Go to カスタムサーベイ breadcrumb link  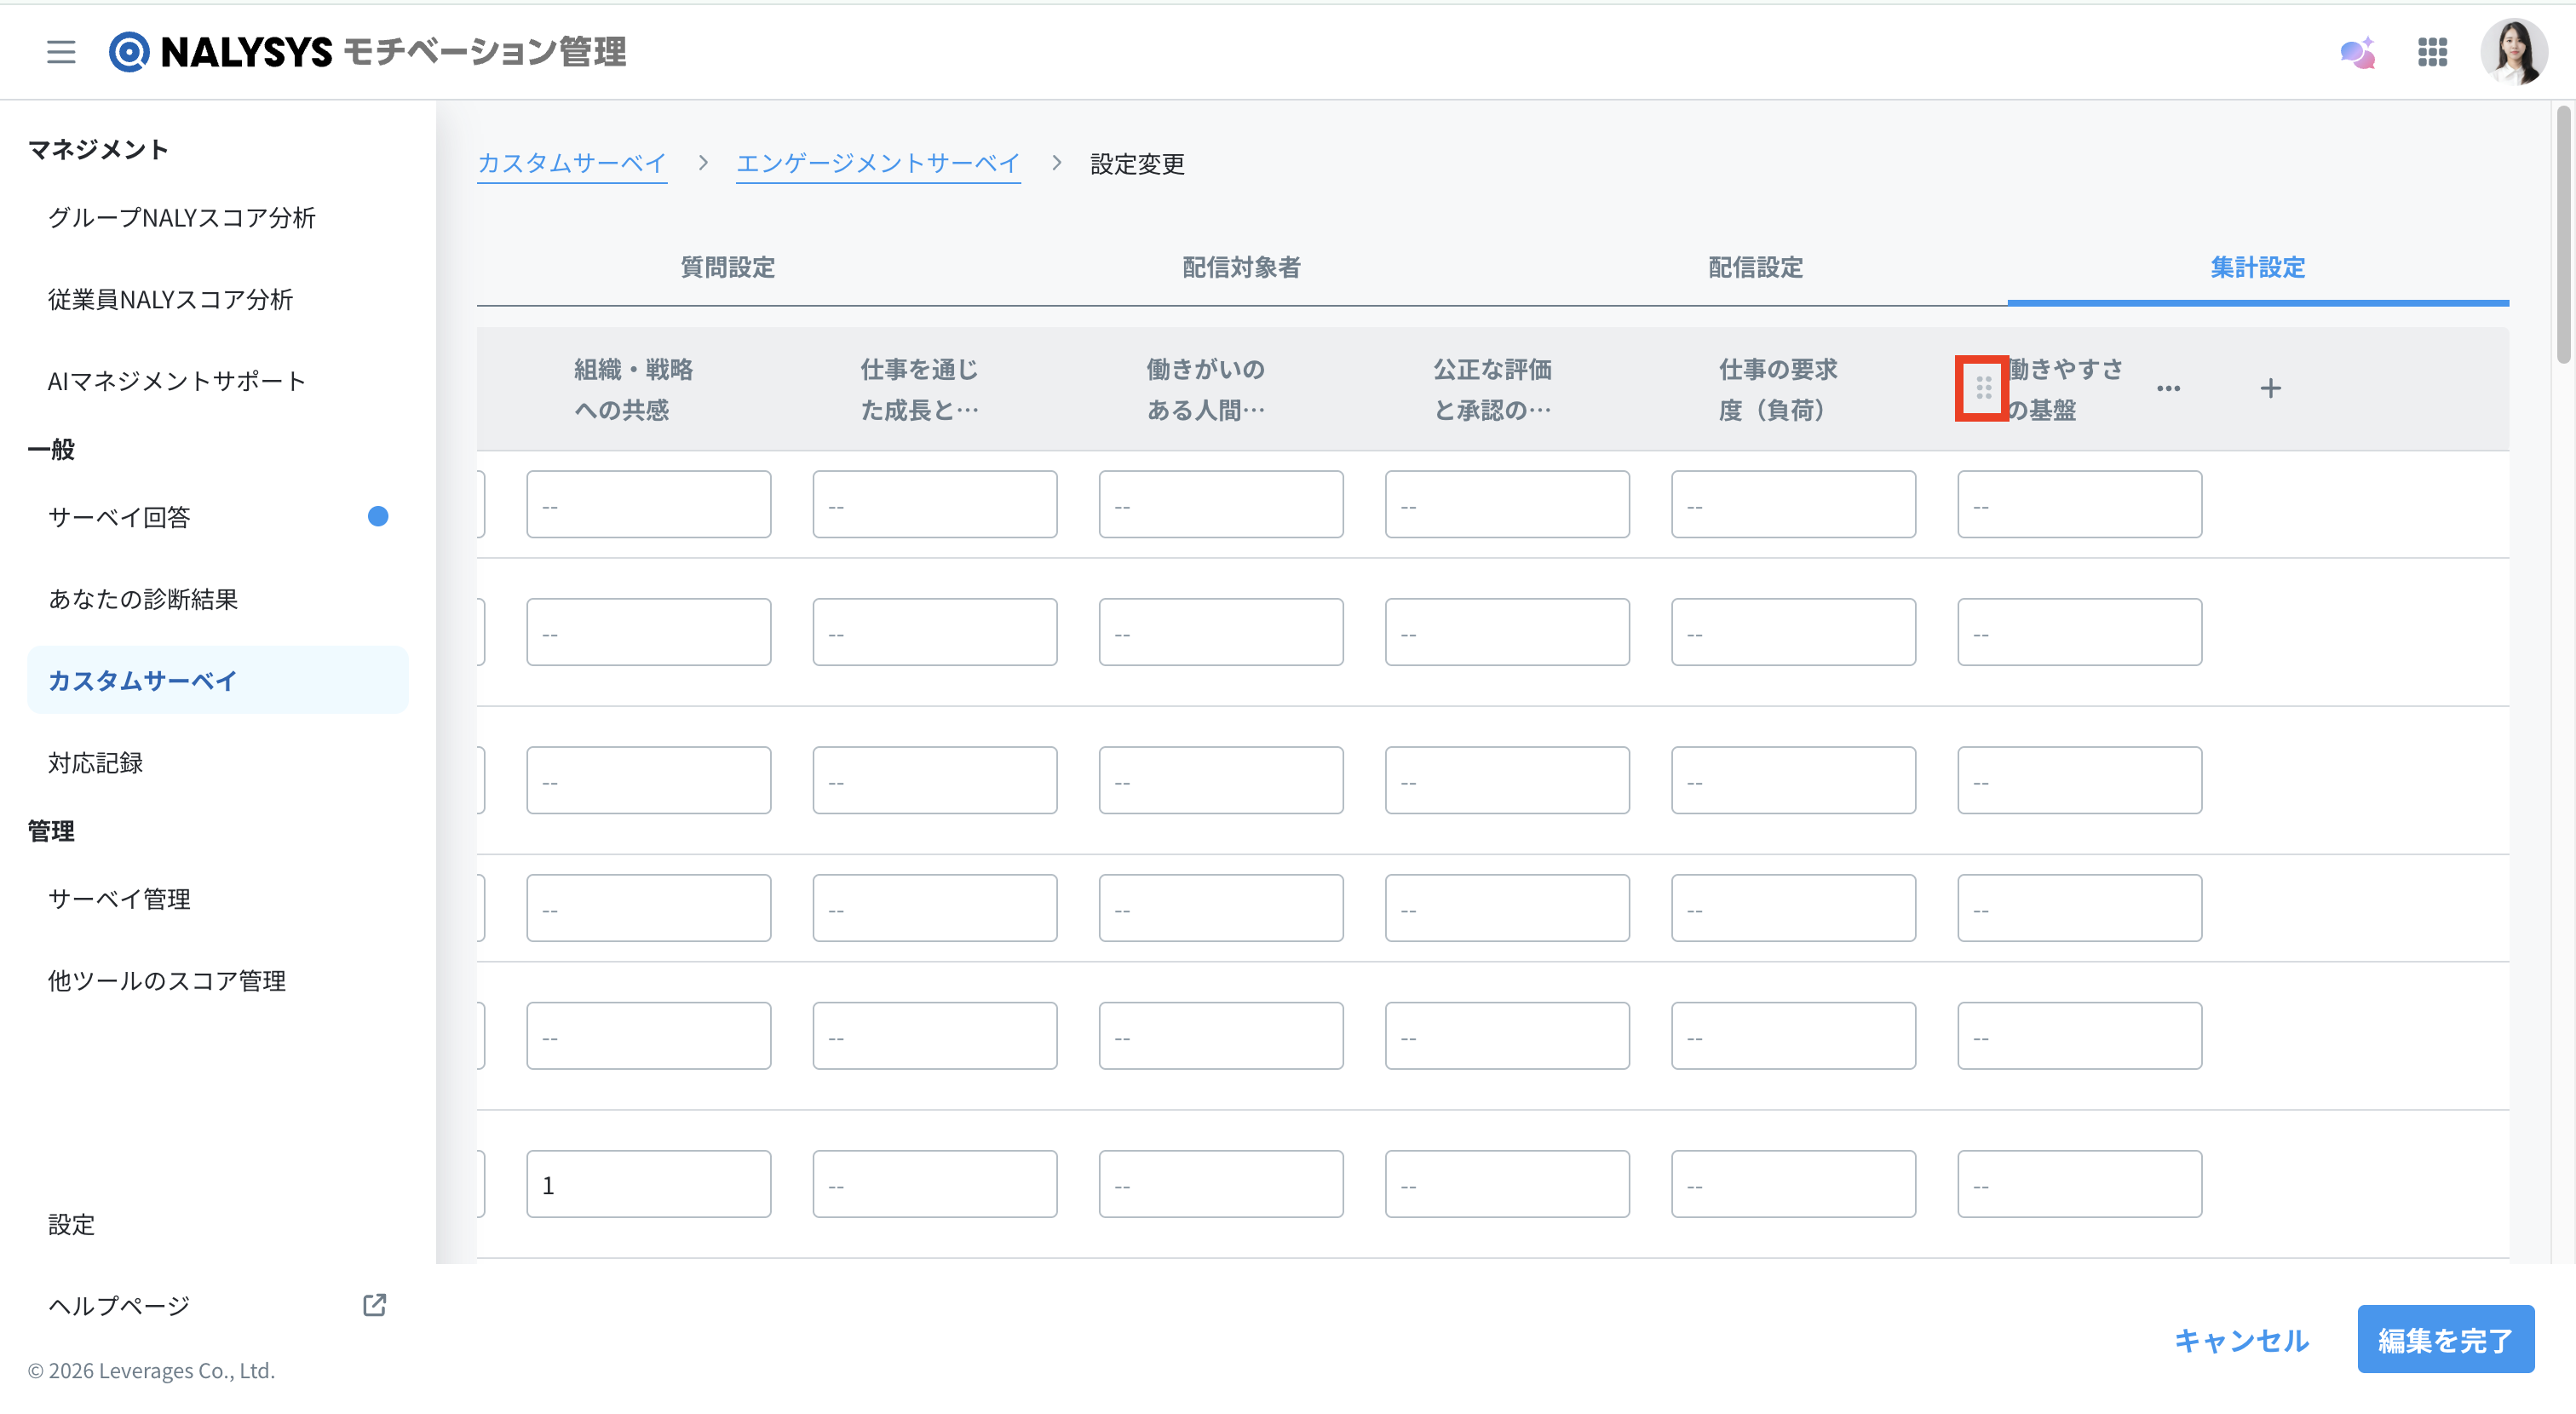572,163
